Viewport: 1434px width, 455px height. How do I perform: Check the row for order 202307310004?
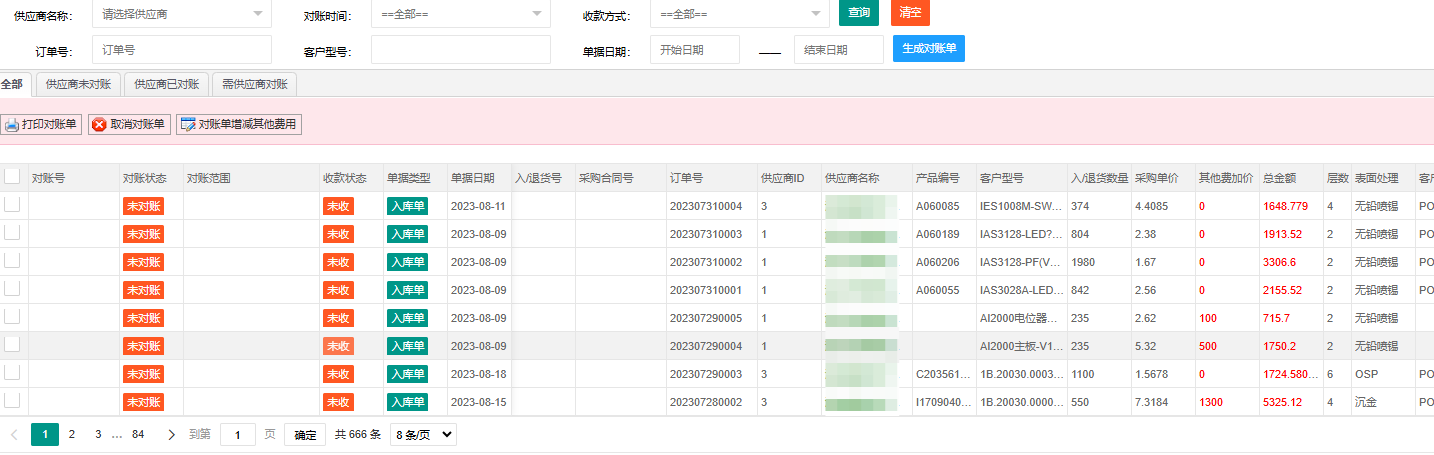coord(12,204)
